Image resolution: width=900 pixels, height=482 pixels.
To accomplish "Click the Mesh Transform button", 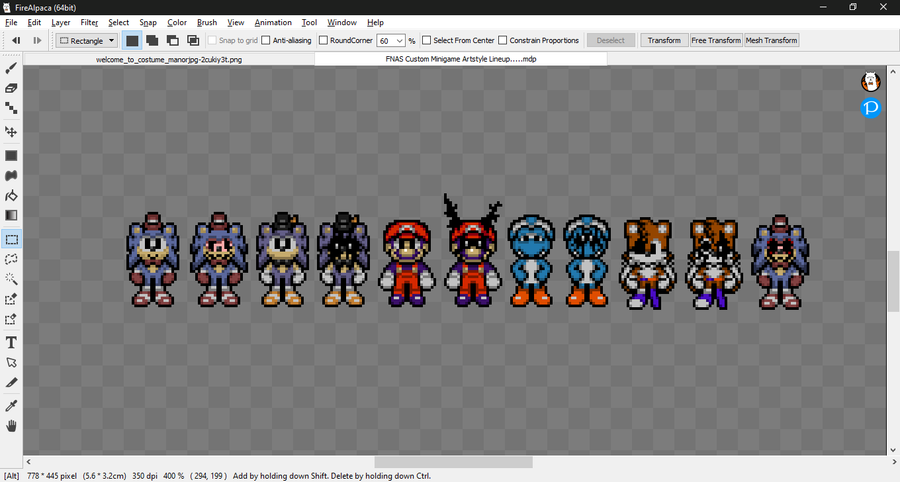I will pos(771,40).
